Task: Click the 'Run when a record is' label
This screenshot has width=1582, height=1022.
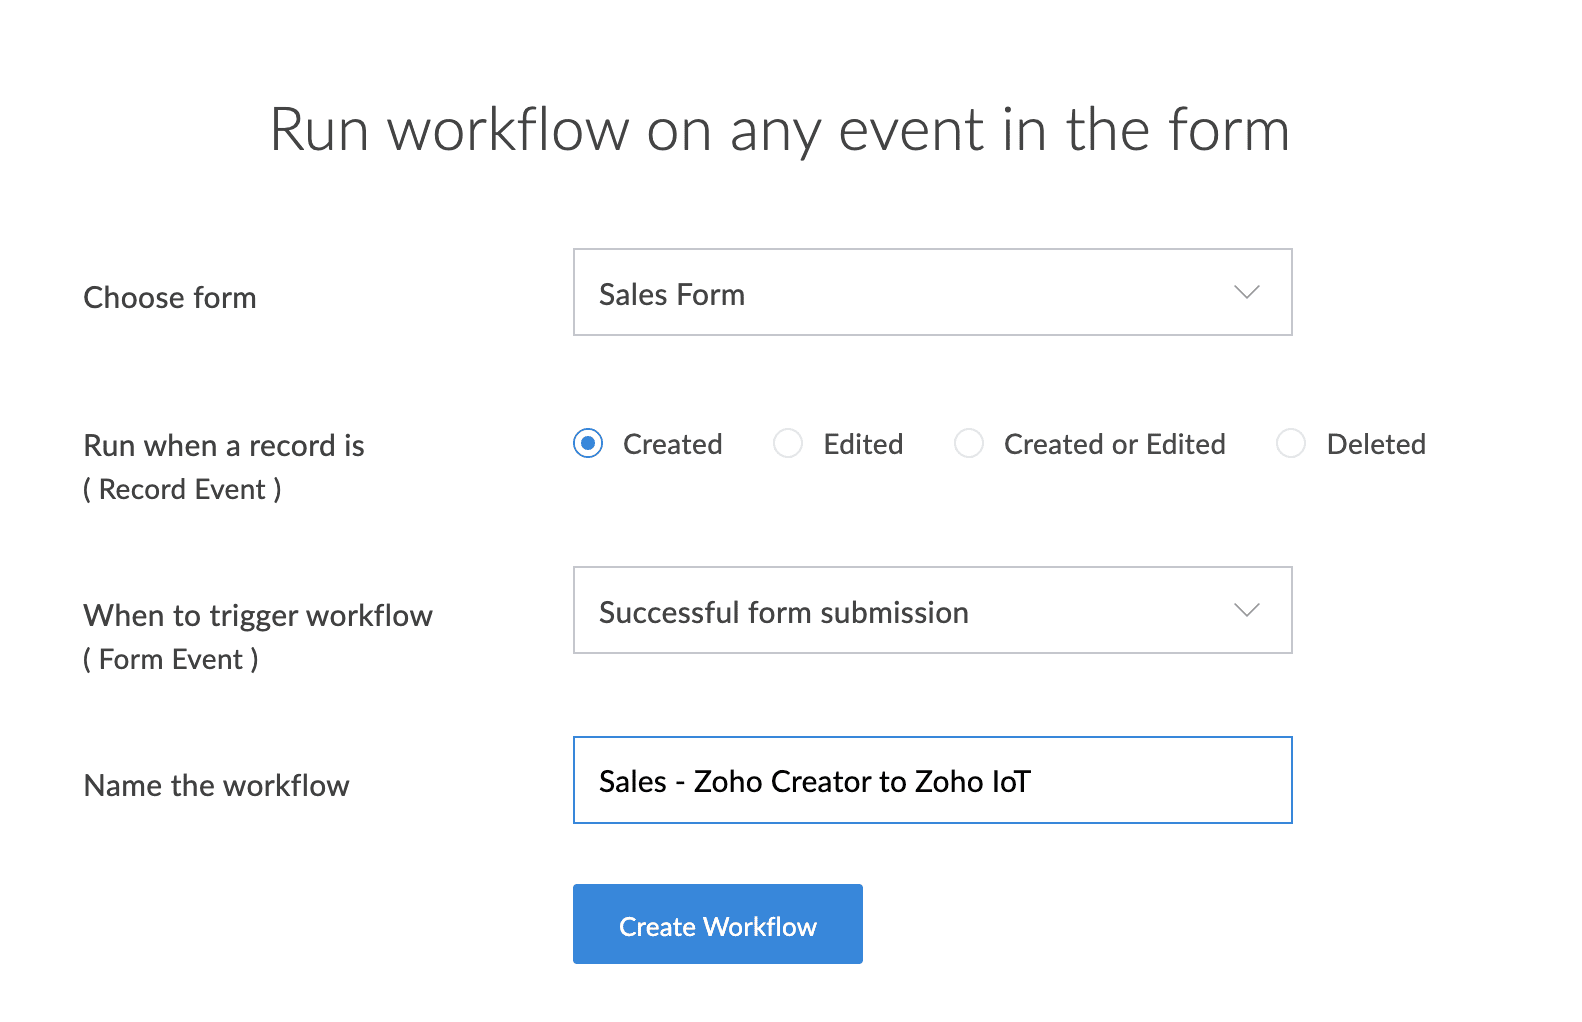Action: [224, 446]
